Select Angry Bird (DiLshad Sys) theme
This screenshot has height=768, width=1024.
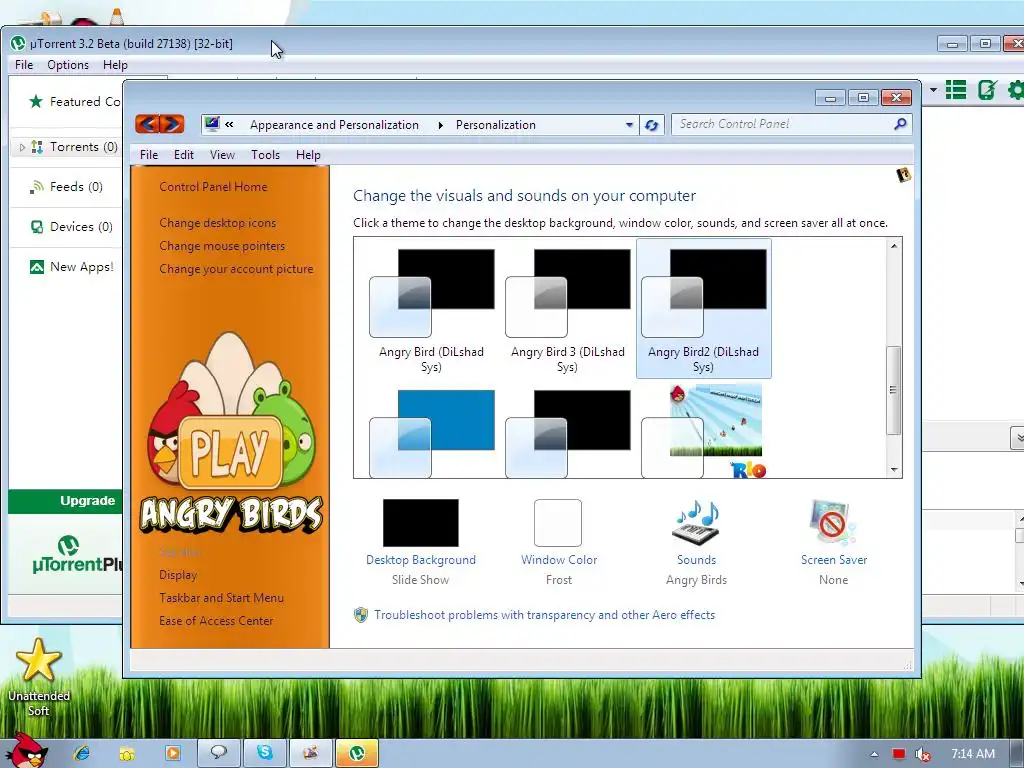click(x=432, y=308)
